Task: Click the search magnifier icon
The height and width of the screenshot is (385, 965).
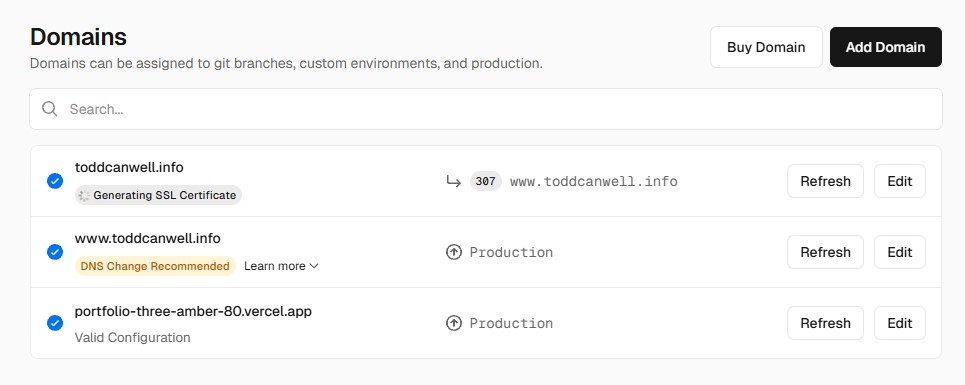Action: (50, 109)
